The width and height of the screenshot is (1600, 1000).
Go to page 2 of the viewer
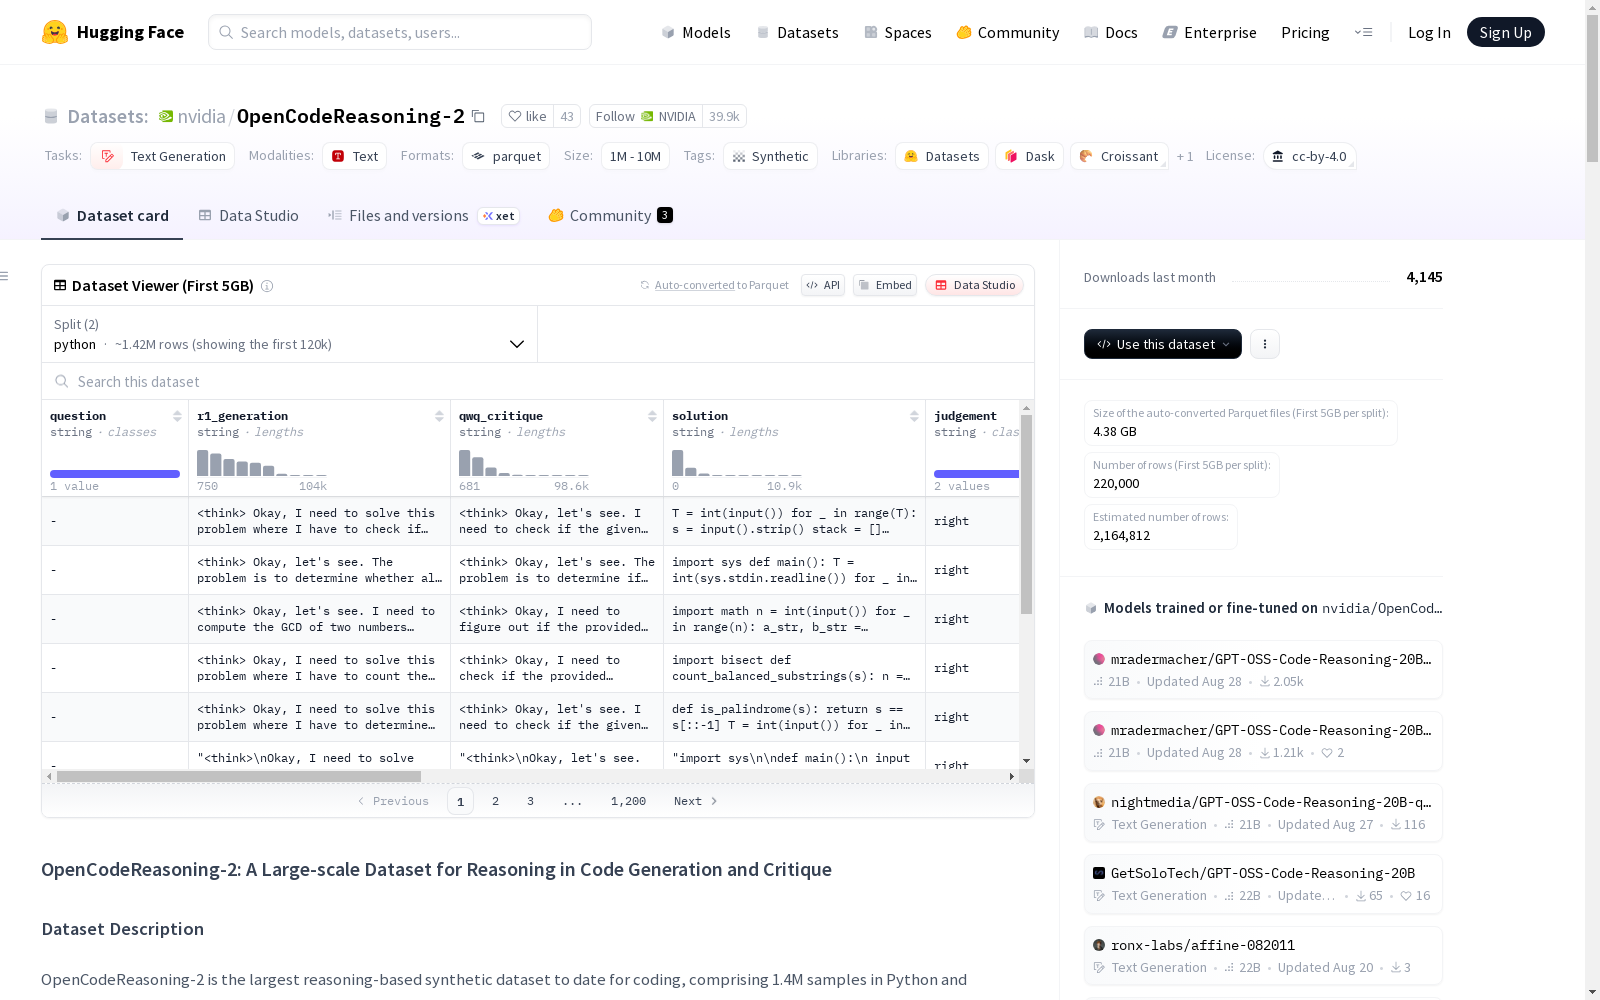click(x=495, y=801)
